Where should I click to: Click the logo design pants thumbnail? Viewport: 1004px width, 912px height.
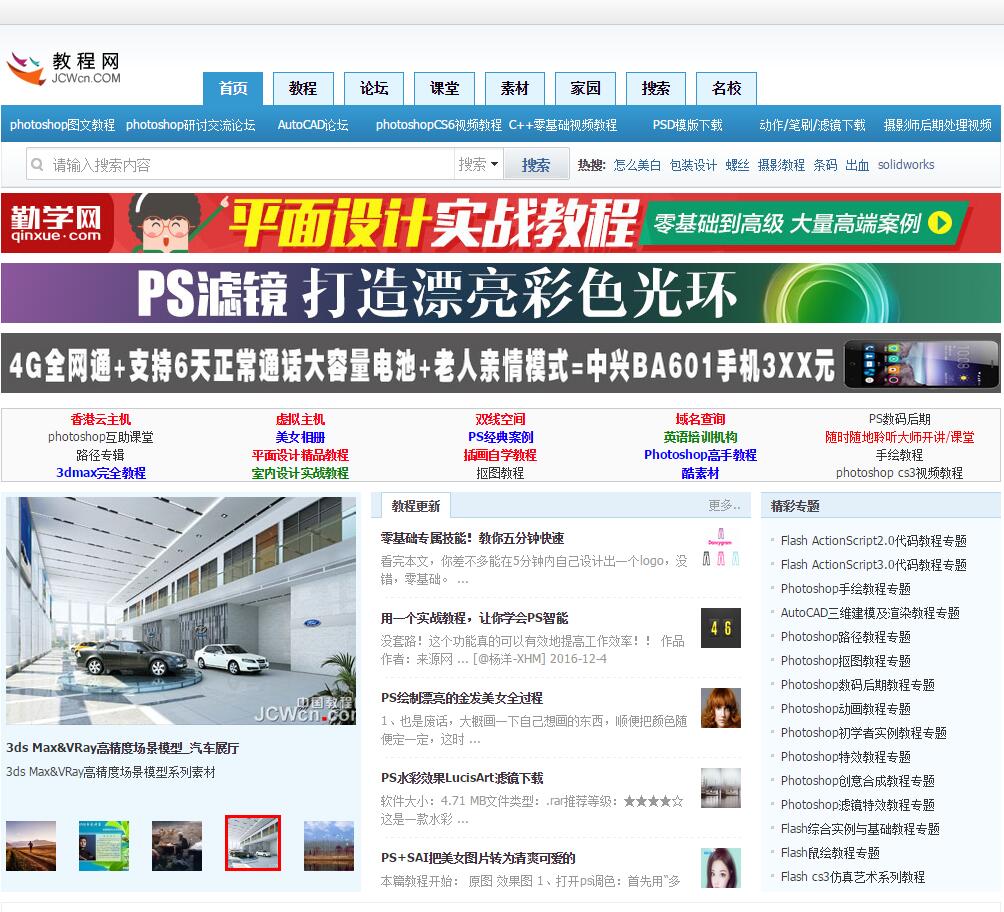point(720,548)
